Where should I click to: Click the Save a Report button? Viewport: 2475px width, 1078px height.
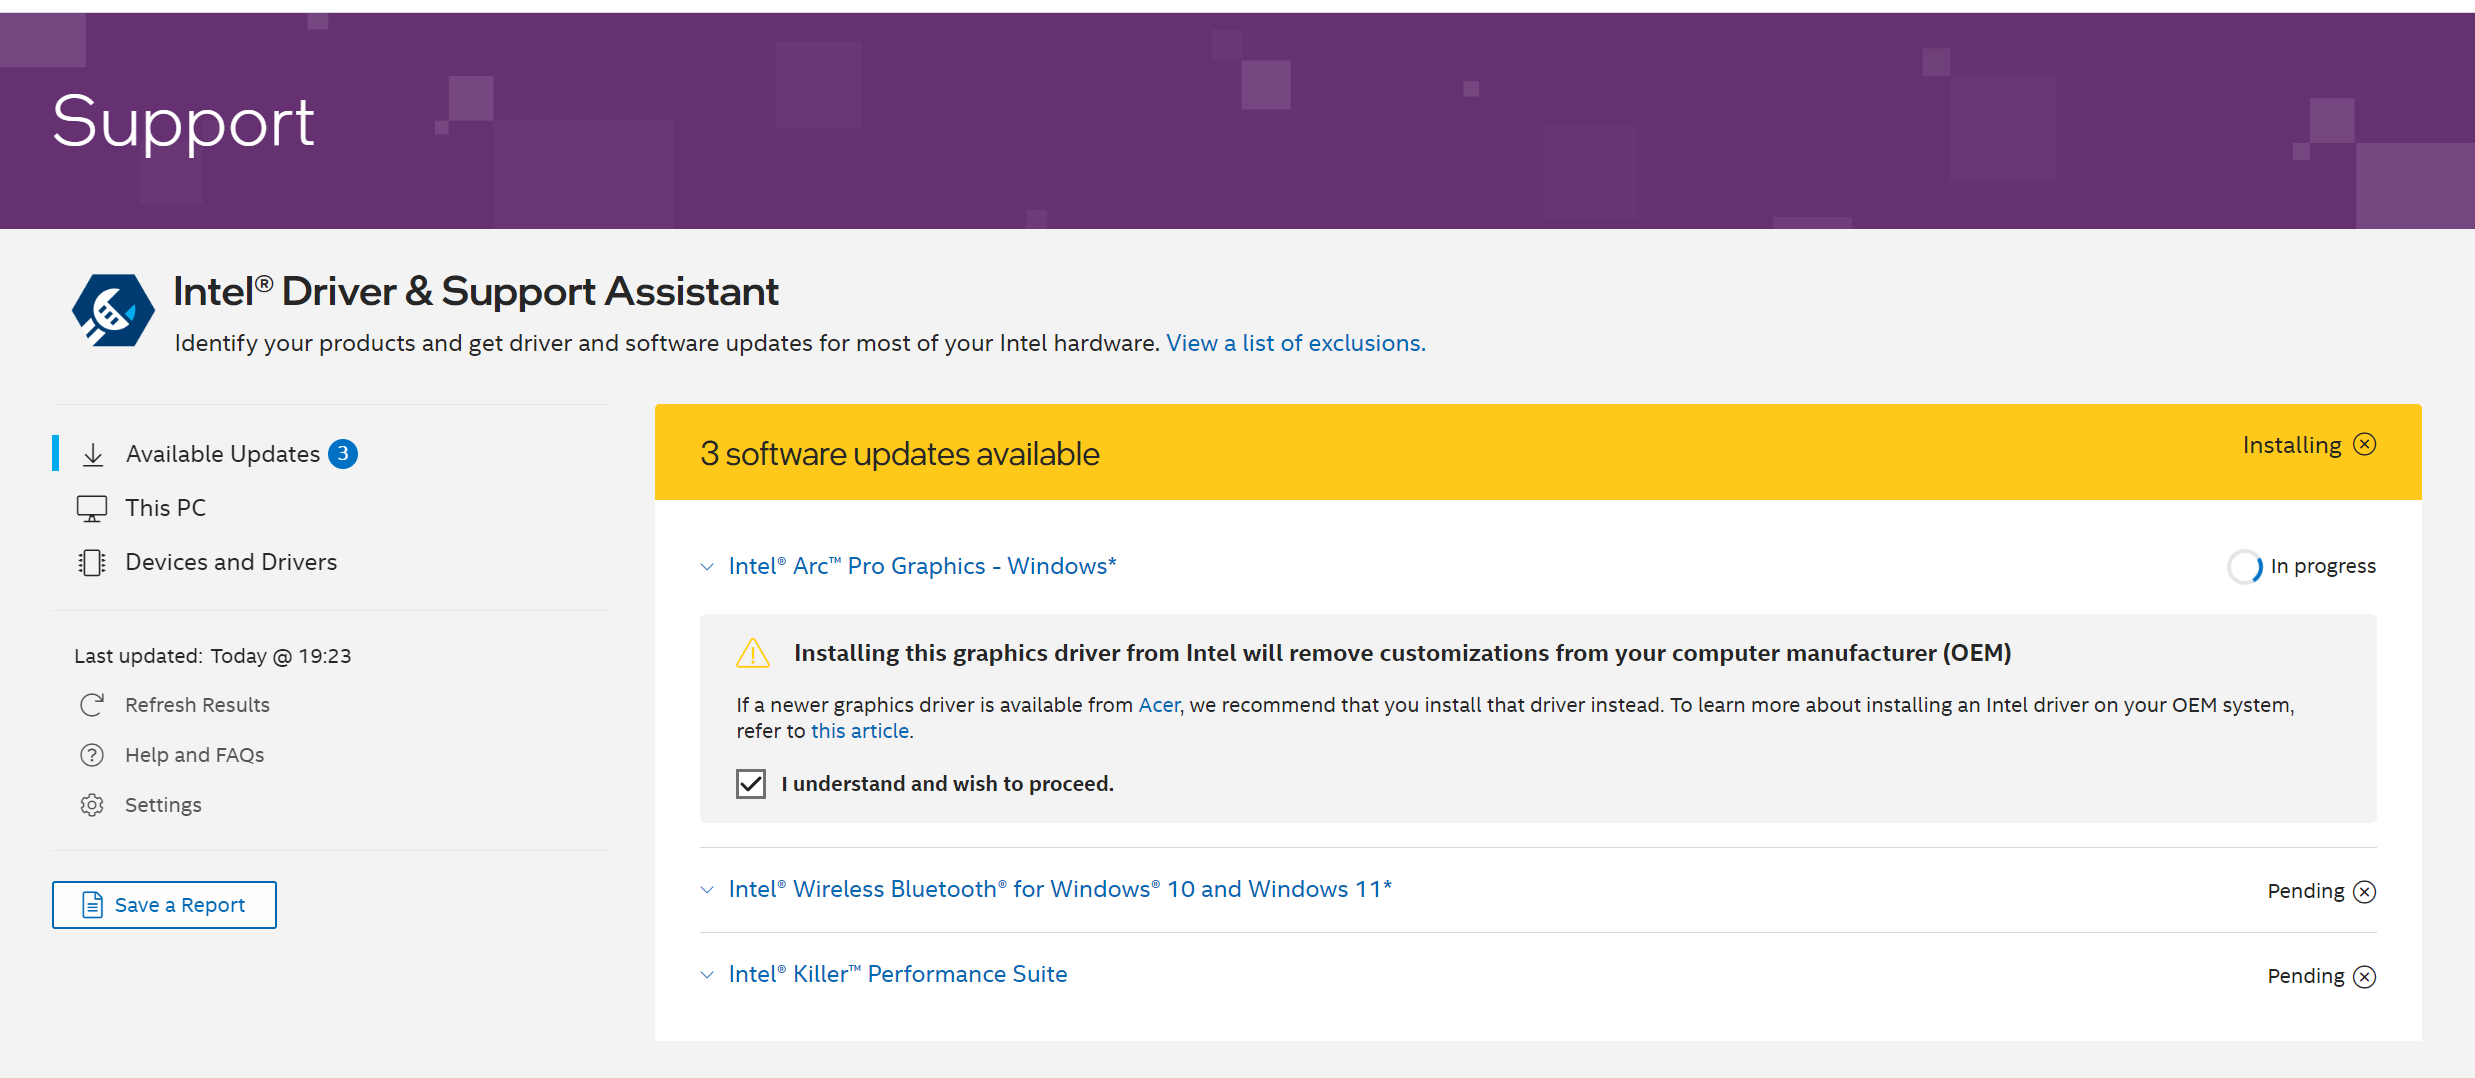tap(164, 905)
